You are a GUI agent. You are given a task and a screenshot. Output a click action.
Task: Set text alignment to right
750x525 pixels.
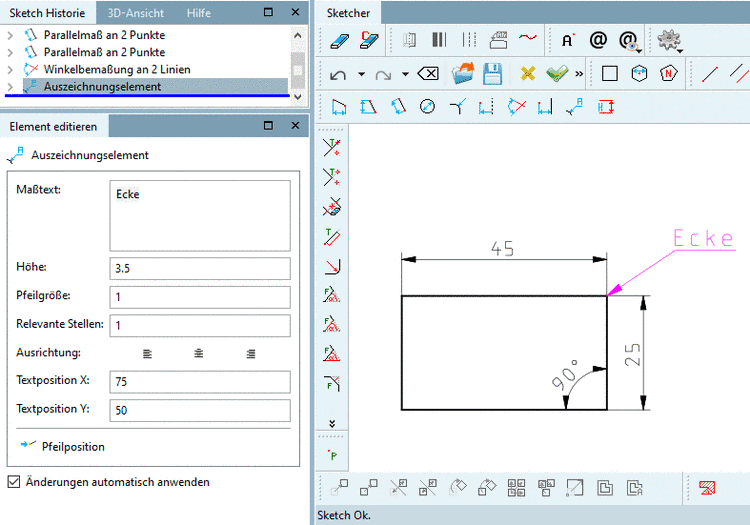click(250, 354)
